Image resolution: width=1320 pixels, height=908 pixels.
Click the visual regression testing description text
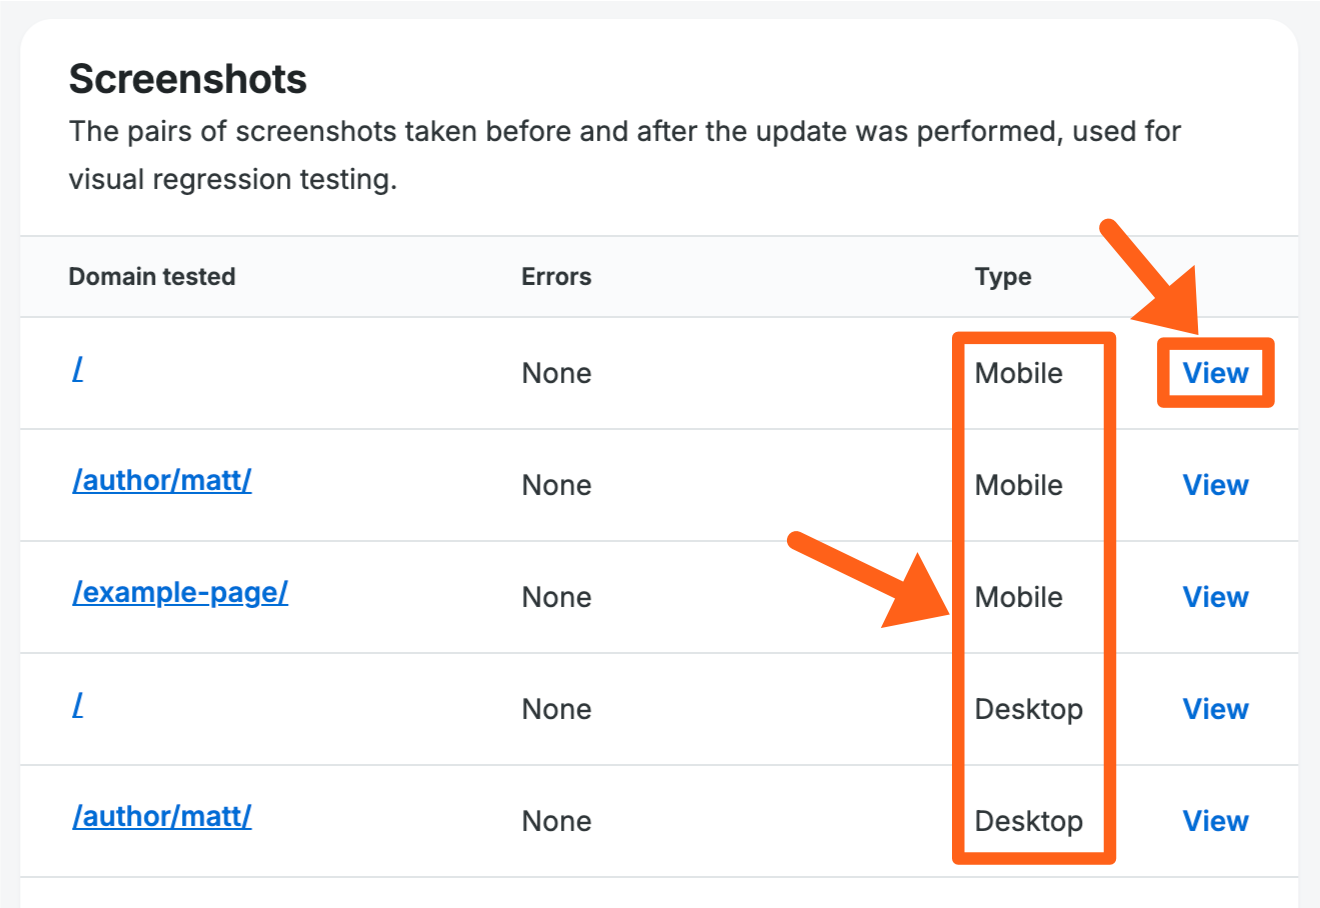624,155
